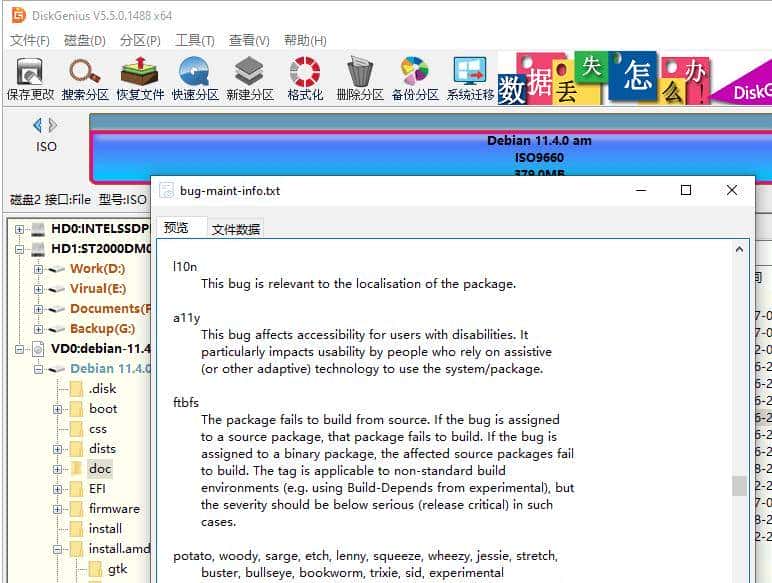
Task: Click the css folder icon
Action: pos(76,429)
